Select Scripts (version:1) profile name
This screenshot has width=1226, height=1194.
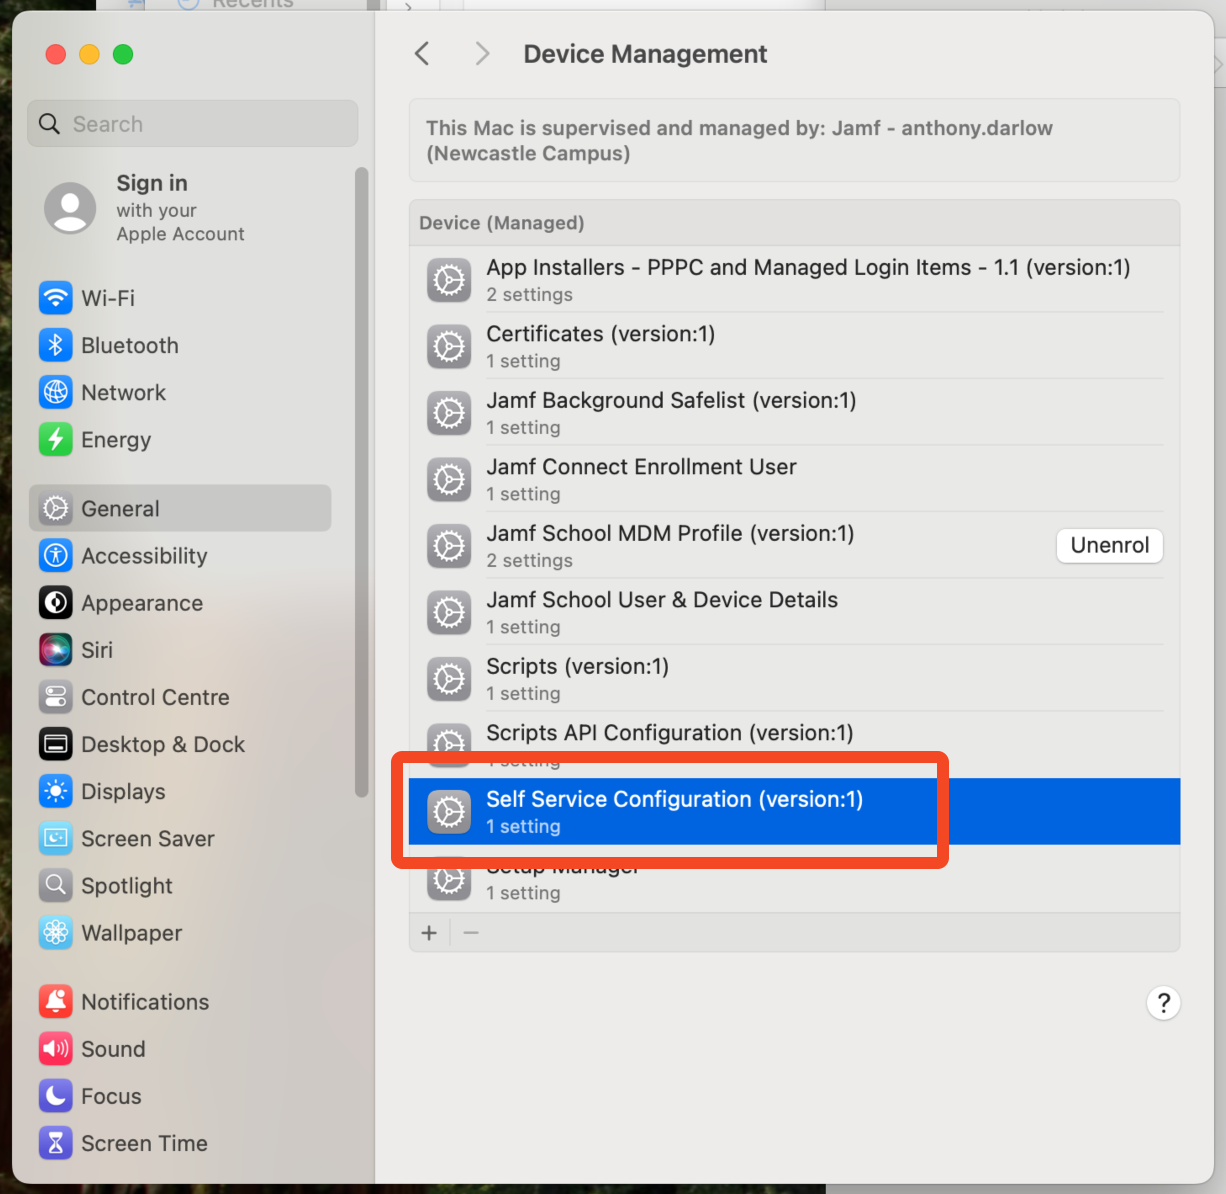[x=577, y=666]
